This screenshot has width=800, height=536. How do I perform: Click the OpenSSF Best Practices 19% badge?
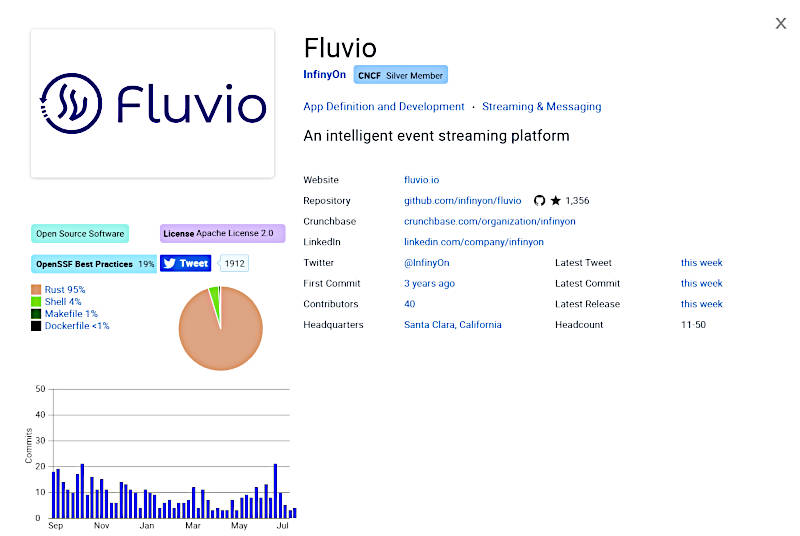coord(94,264)
